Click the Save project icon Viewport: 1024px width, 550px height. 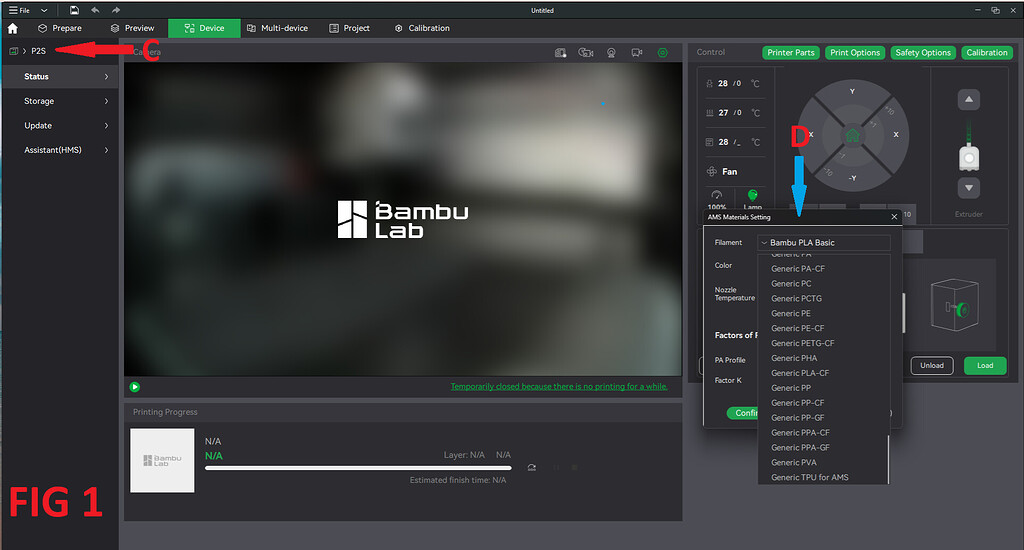pyautogui.click(x=74, y=10)
